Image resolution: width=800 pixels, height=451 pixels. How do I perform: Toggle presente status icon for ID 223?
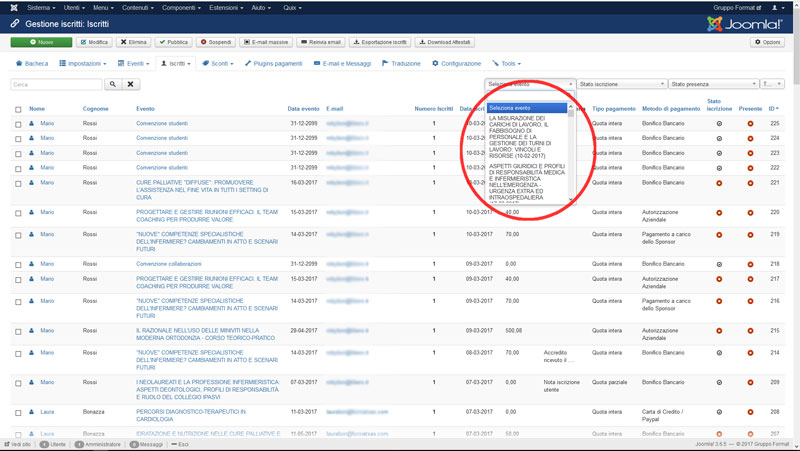[x=751, y=153]
